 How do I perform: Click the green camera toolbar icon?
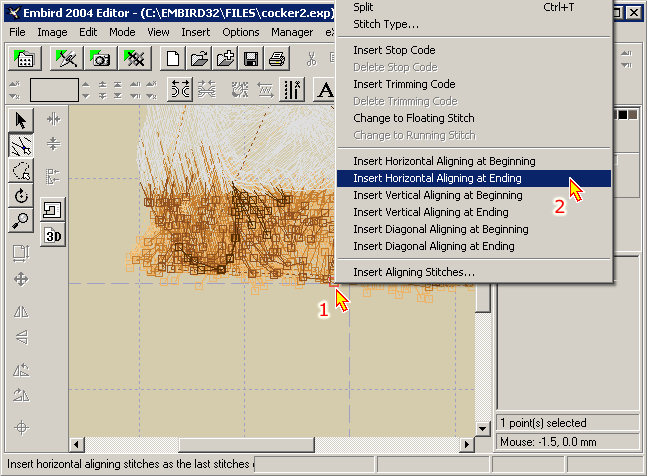click(100, 59)
